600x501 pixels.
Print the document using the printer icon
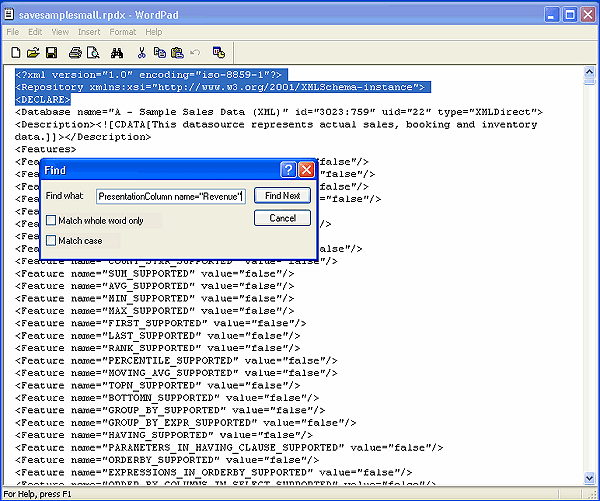point(75,52)
